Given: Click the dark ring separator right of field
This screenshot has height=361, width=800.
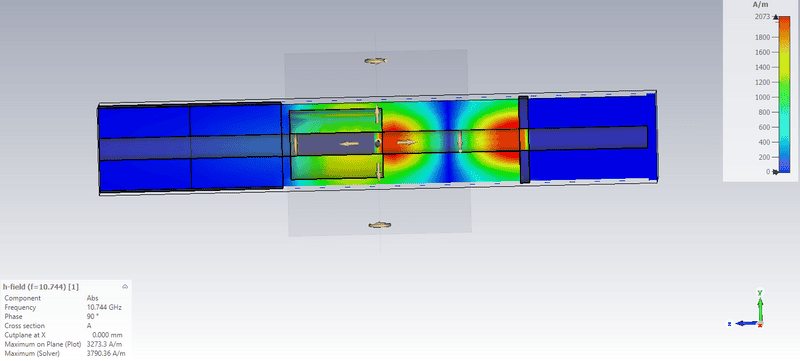Looking at the screenshot, I should click(523, 139).
